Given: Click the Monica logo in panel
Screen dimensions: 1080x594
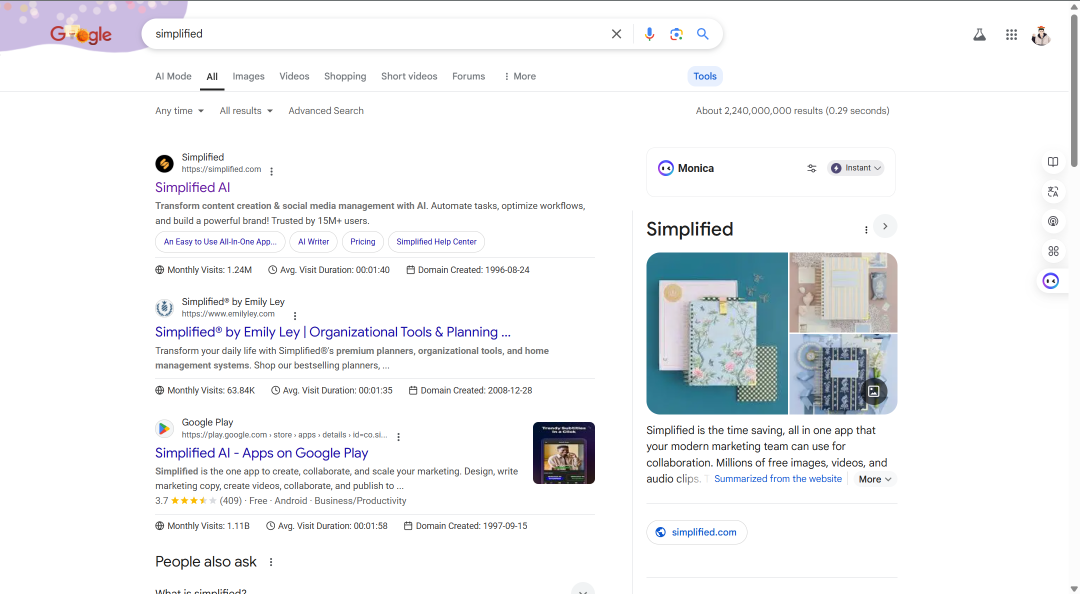Looking at the screenshot, I should (665, 168).
